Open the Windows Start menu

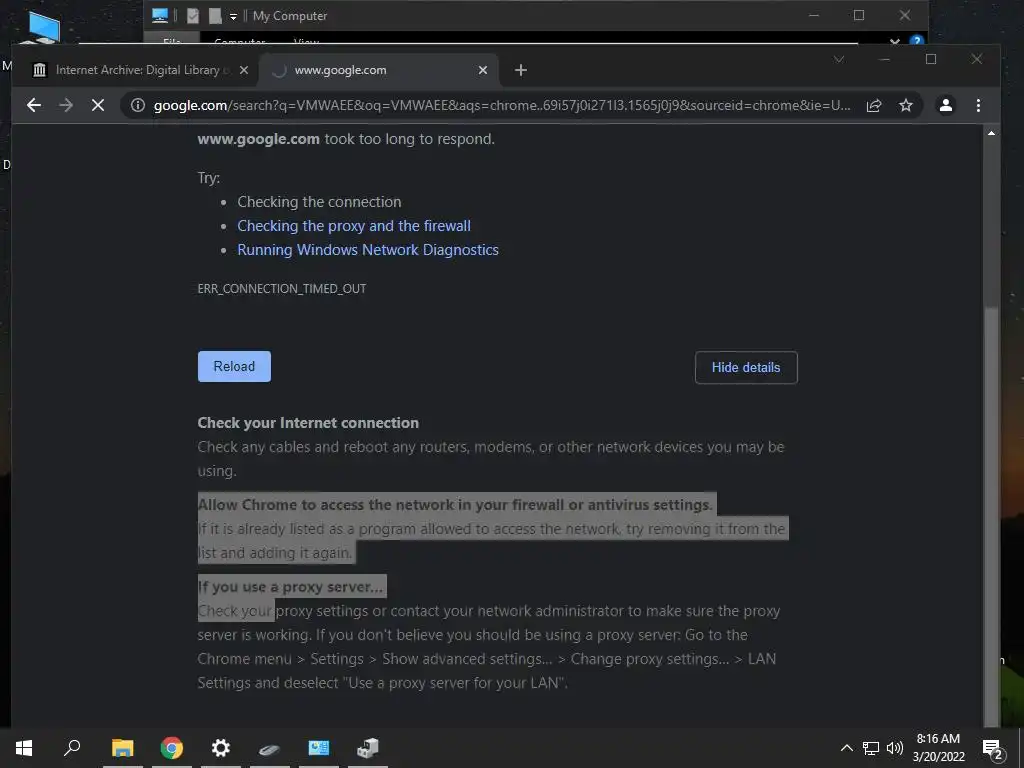(x=24, y=748)
